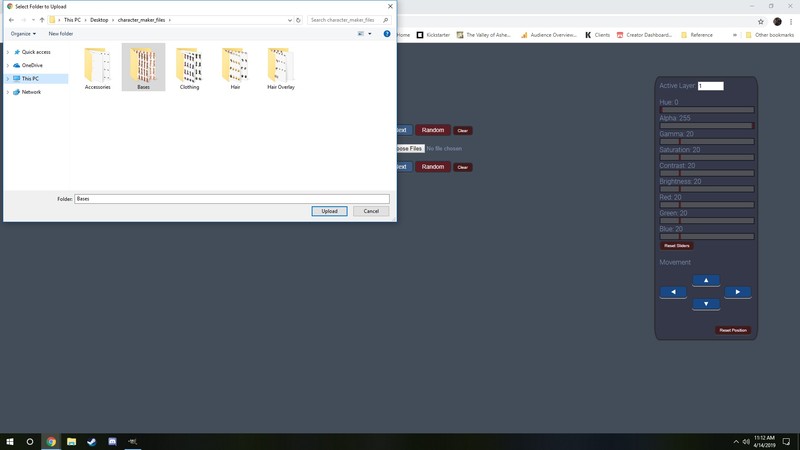The width and height of the screenshot is (800, 450).
Task: Open the Other bookmarks folder
Action: point(770,35)
